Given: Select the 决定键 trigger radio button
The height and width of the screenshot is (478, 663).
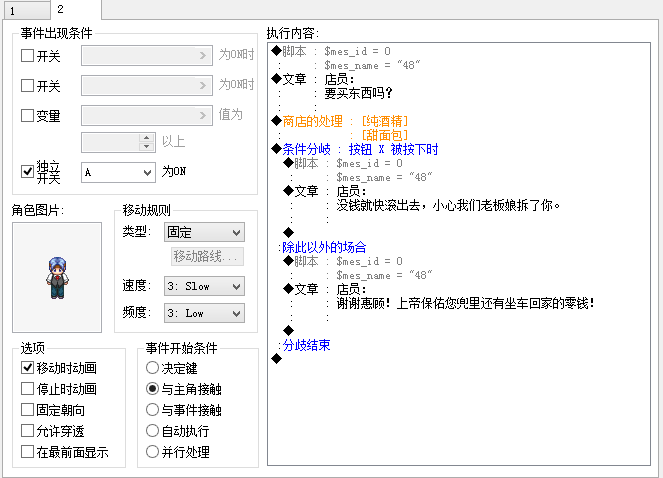Looking at the screenshot, I should pyautogui.click(x=152, y=368).
